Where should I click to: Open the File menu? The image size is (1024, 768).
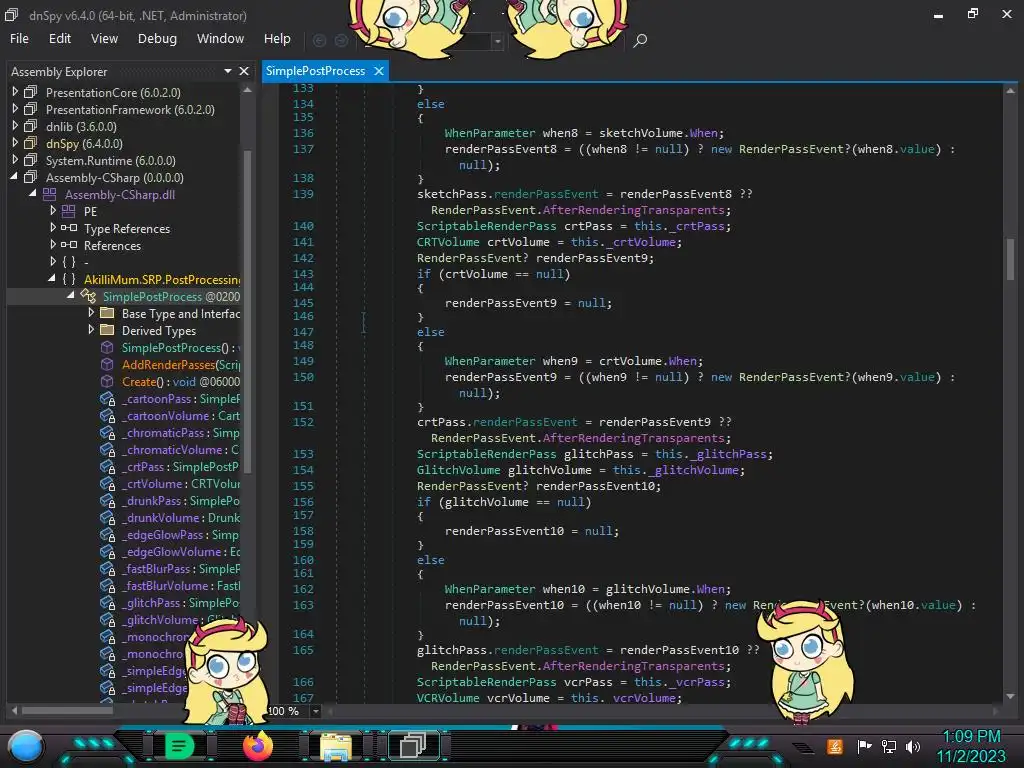pos(19,39)
